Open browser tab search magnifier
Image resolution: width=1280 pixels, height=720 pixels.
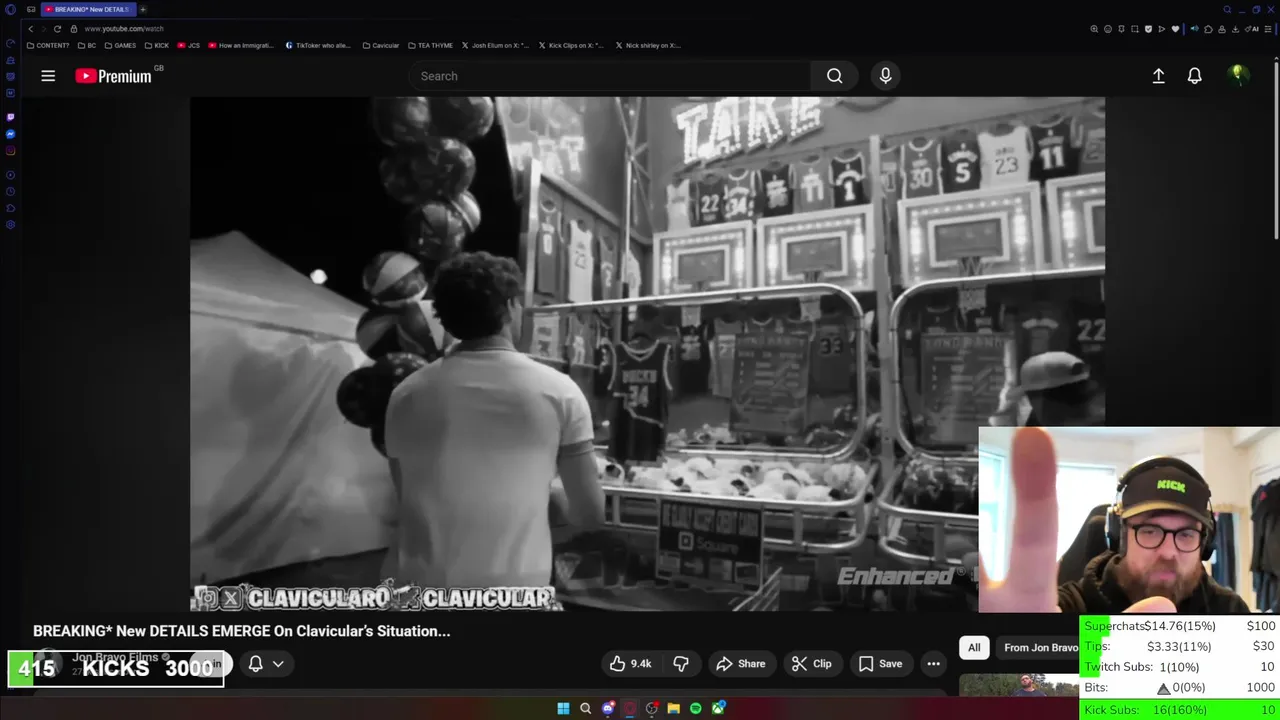coord(1227,9)
